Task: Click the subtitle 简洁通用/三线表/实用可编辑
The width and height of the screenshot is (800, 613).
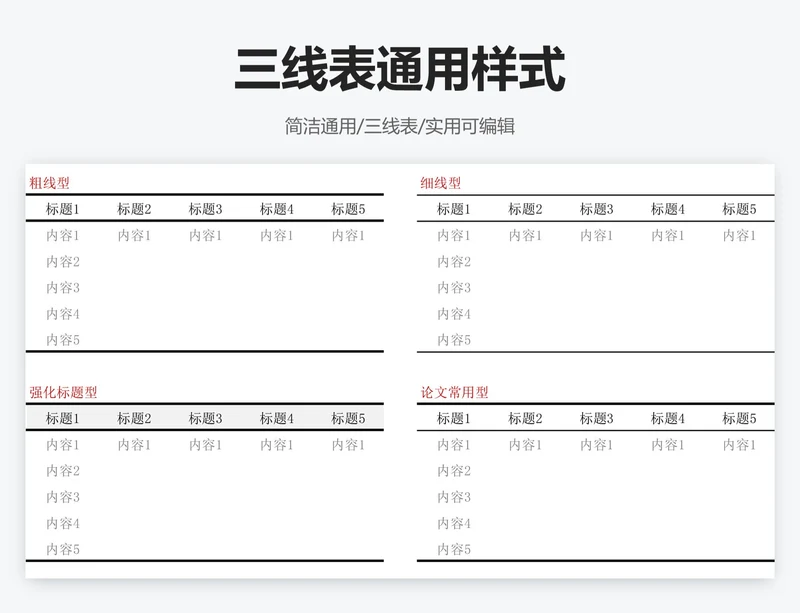Action: 399,126
